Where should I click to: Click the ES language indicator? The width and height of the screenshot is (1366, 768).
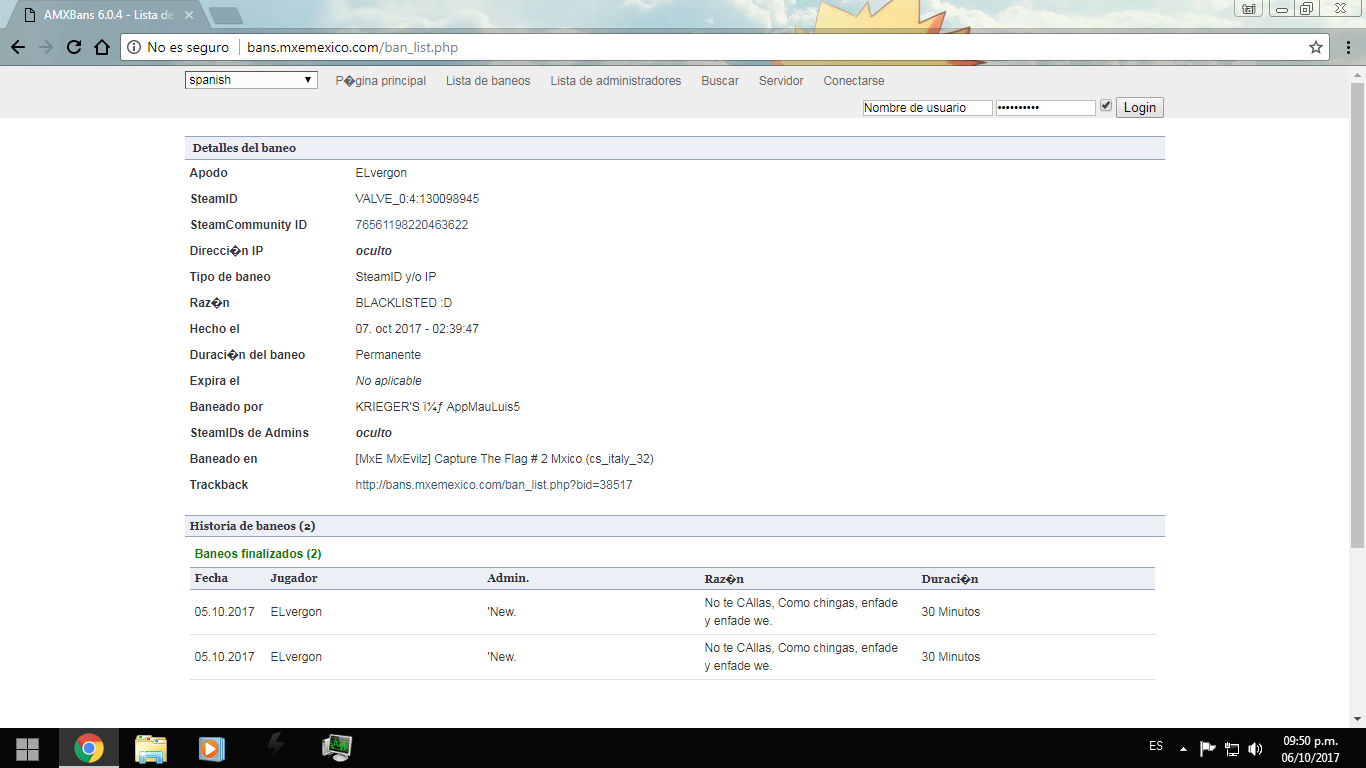pos(1156,746)
